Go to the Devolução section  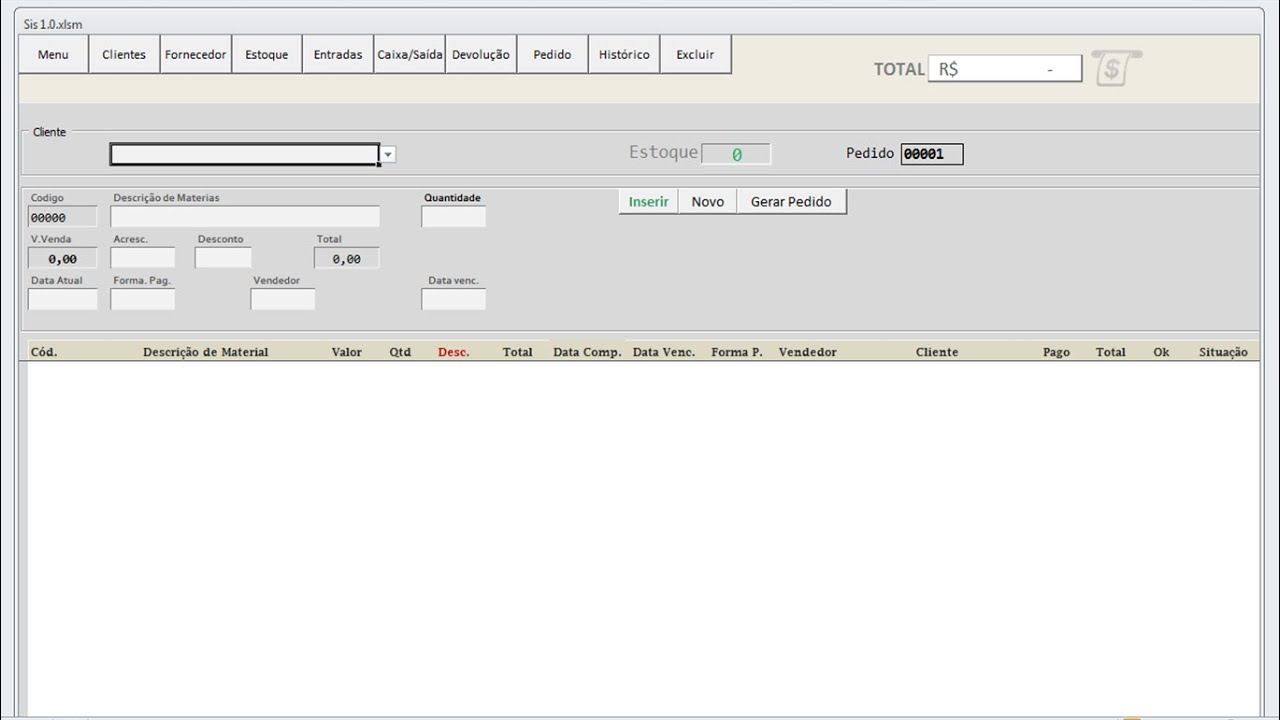point(481,55)
